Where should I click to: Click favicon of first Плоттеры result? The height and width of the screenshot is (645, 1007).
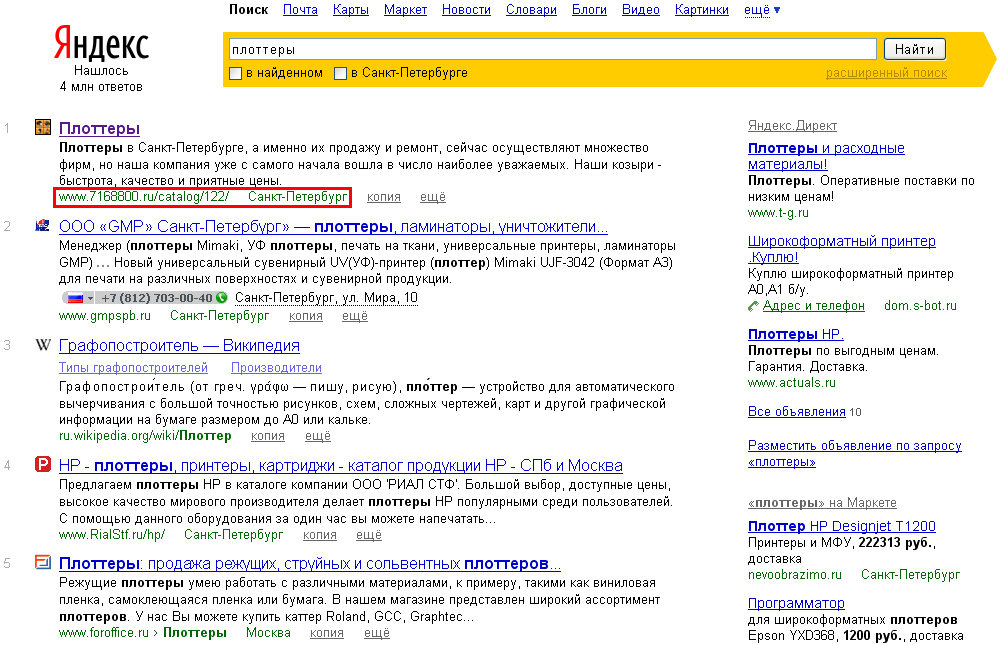pos(43,128)
